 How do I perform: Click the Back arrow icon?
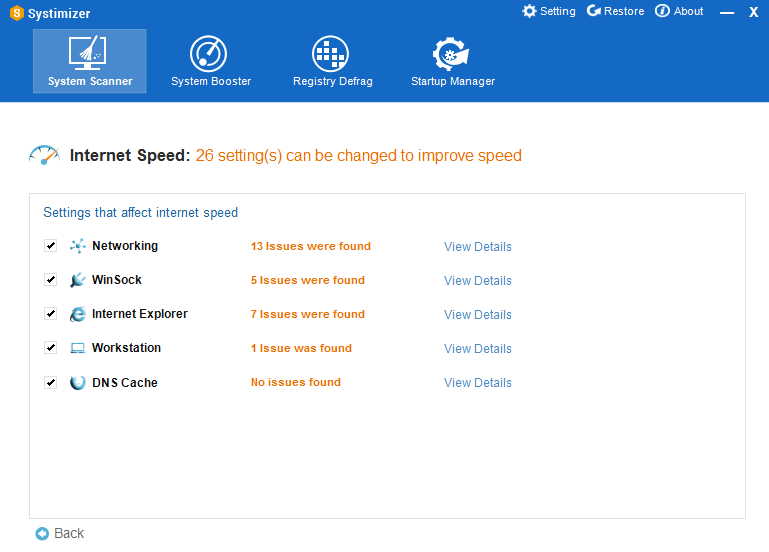[42, 533]
